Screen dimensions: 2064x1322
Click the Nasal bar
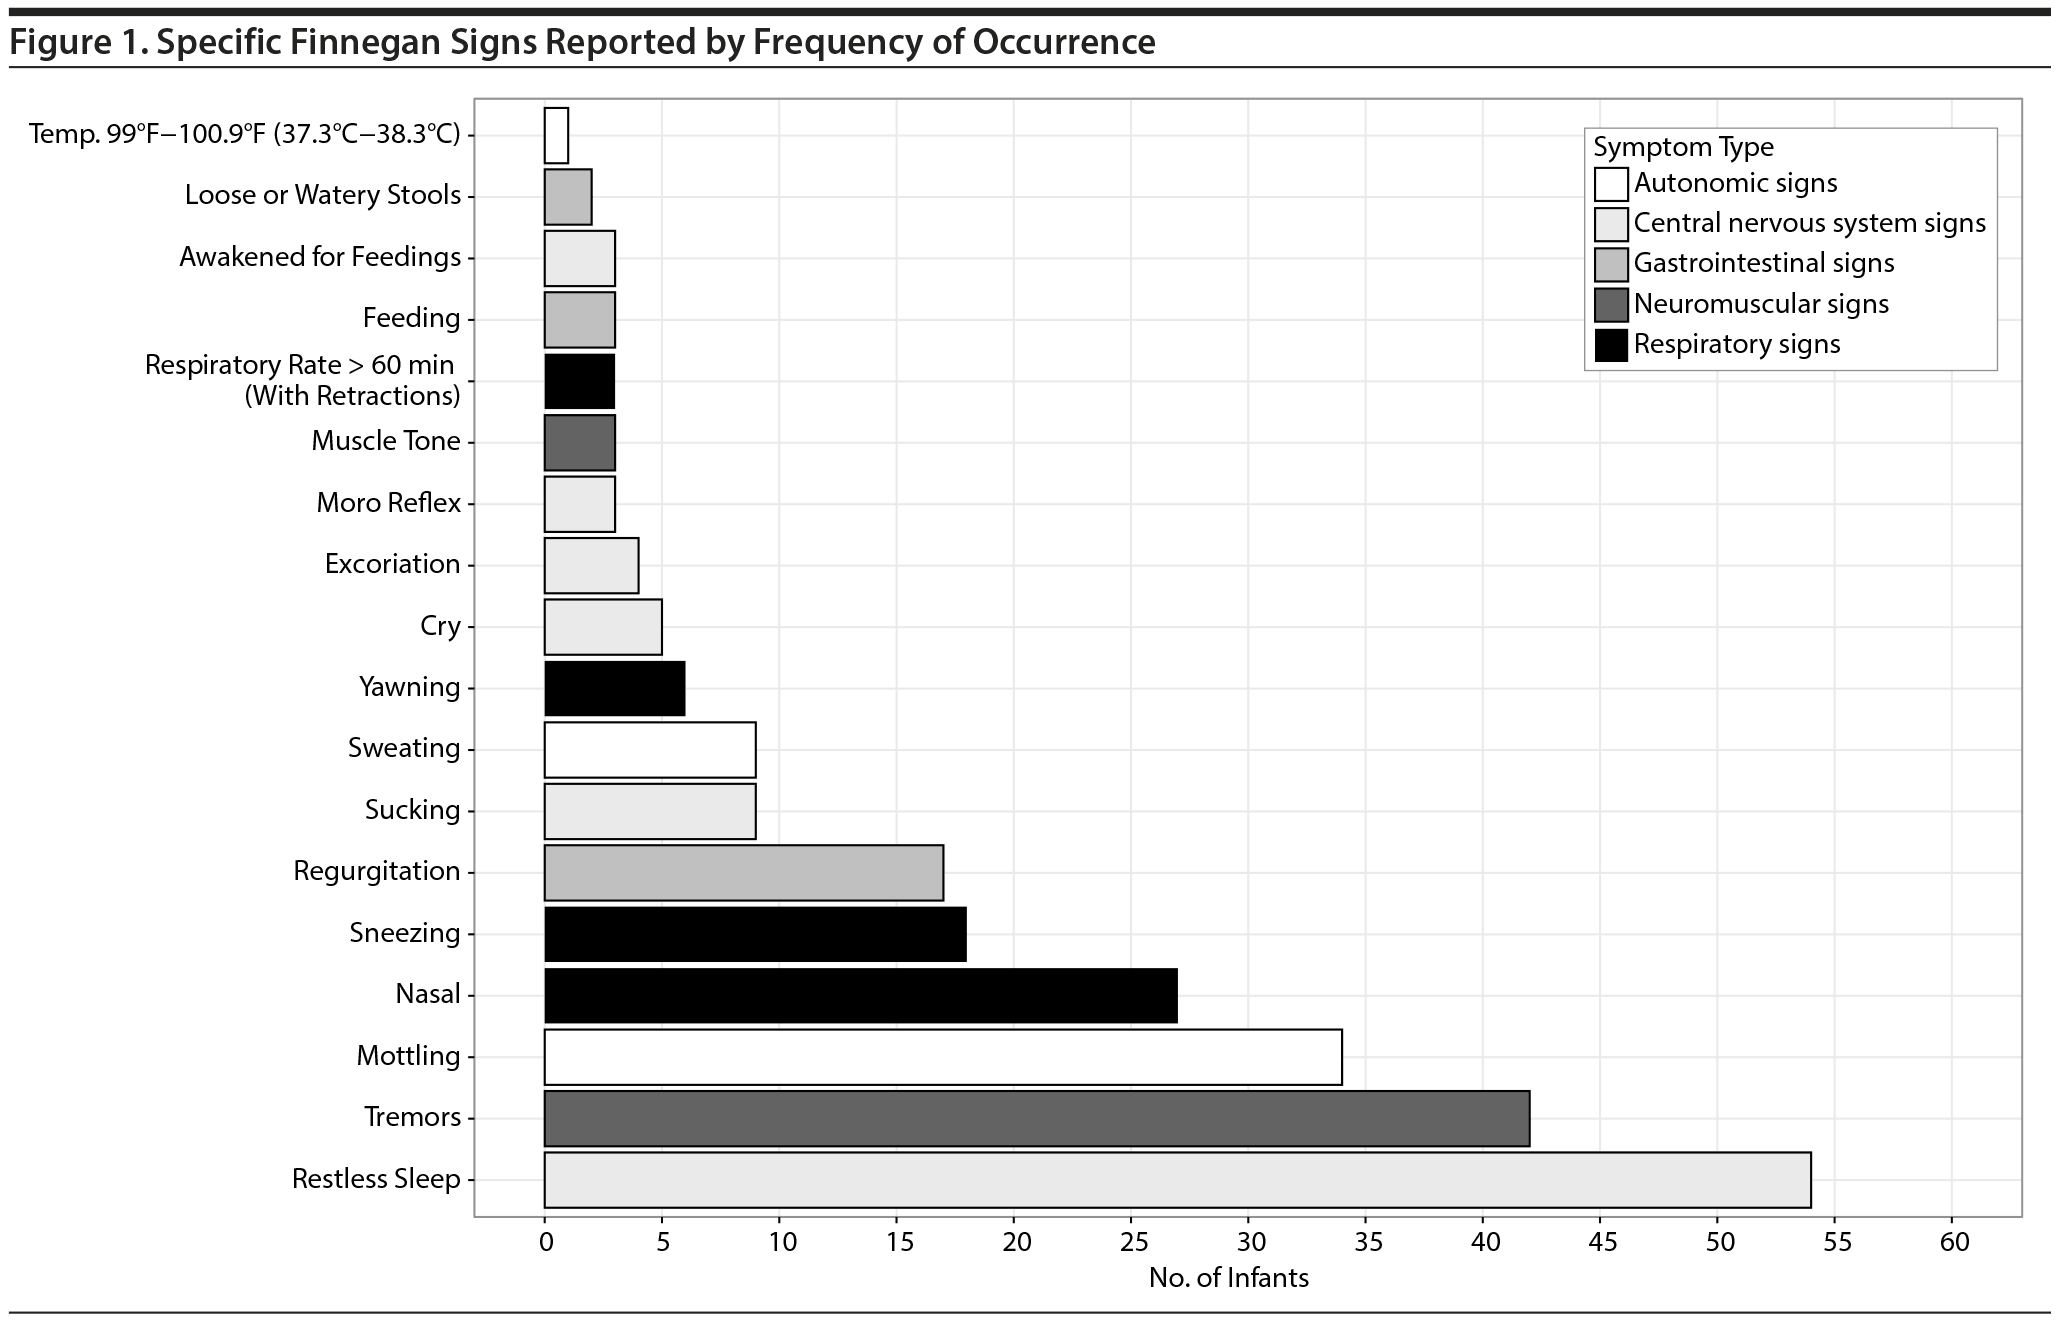(860, 995)
